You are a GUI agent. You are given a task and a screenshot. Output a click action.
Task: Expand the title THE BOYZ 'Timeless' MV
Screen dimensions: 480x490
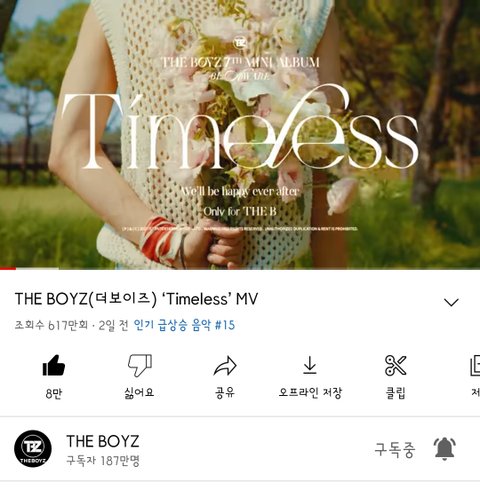click(136, 299)
